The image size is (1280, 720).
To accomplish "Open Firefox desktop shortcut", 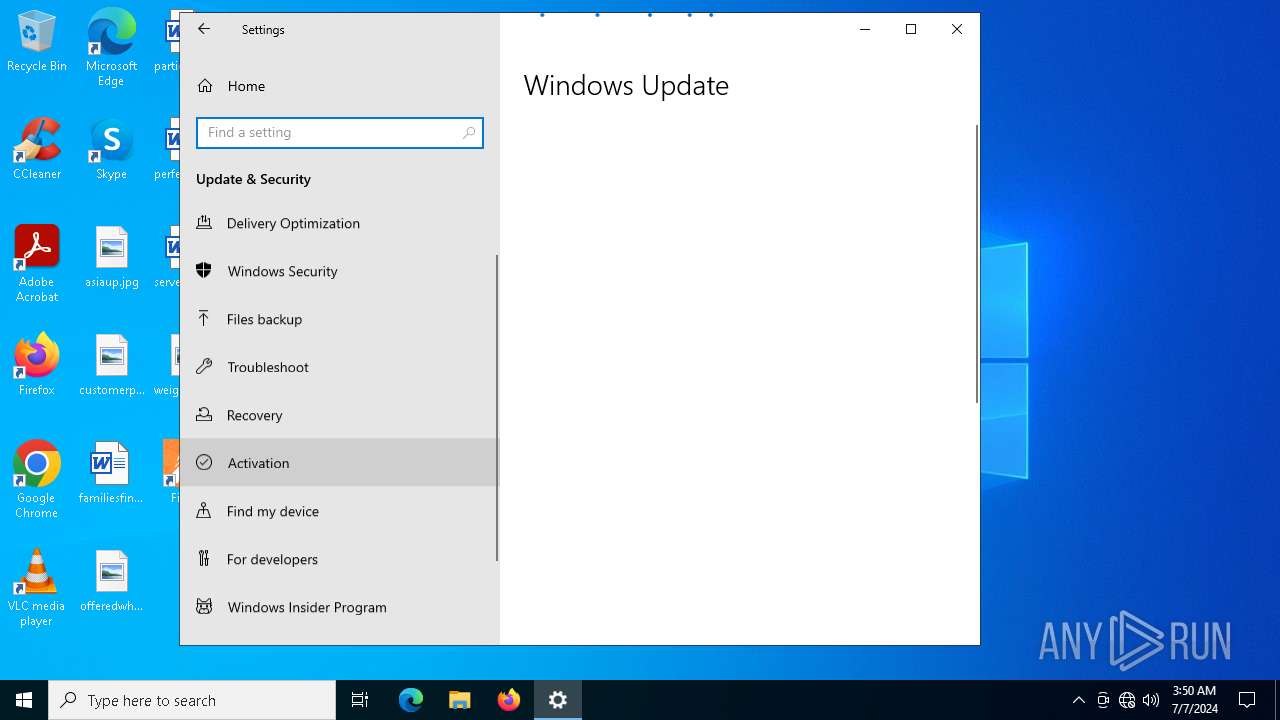I will 37,365.
